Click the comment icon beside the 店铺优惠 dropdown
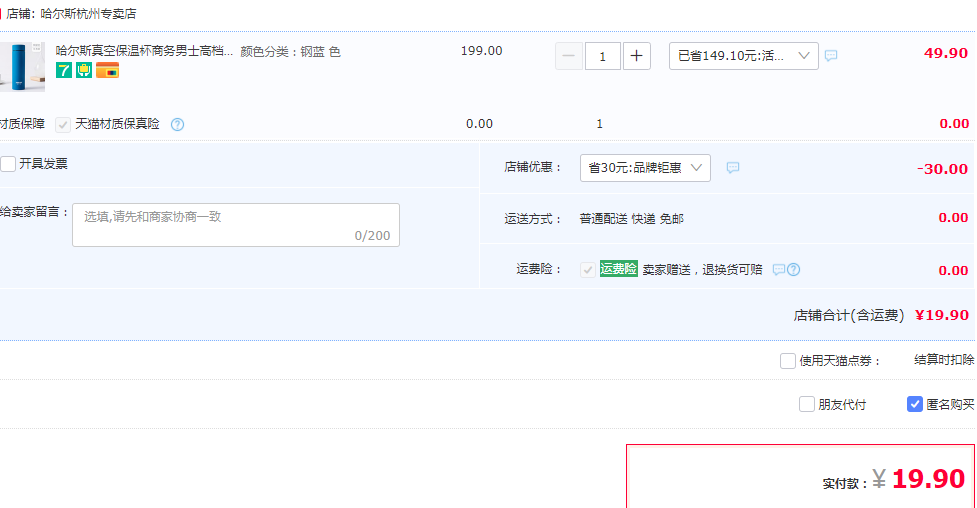This screenshot has width=977, height=508. [x=733, y=167]
